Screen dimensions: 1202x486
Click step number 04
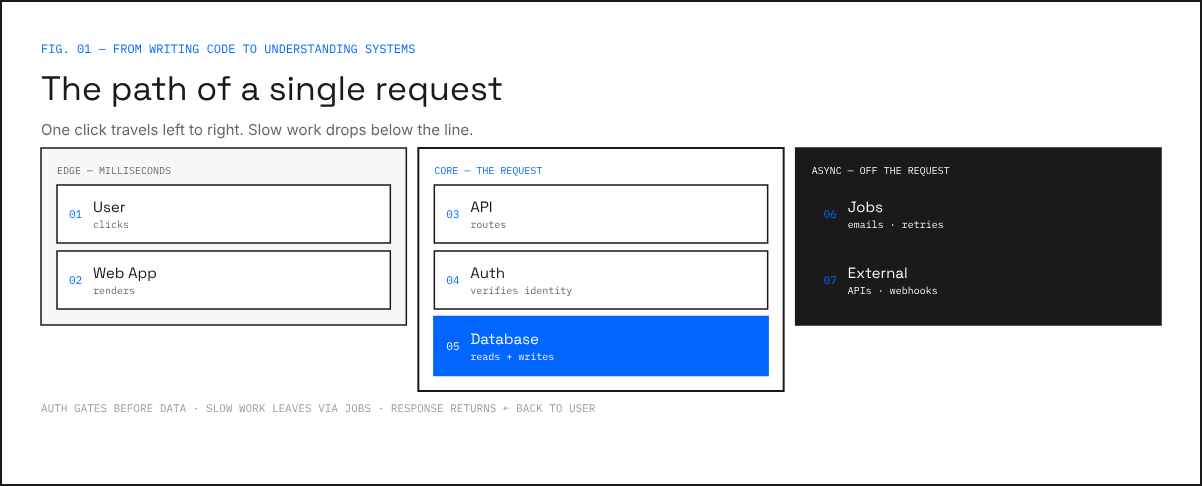click(x=453, y=281)
